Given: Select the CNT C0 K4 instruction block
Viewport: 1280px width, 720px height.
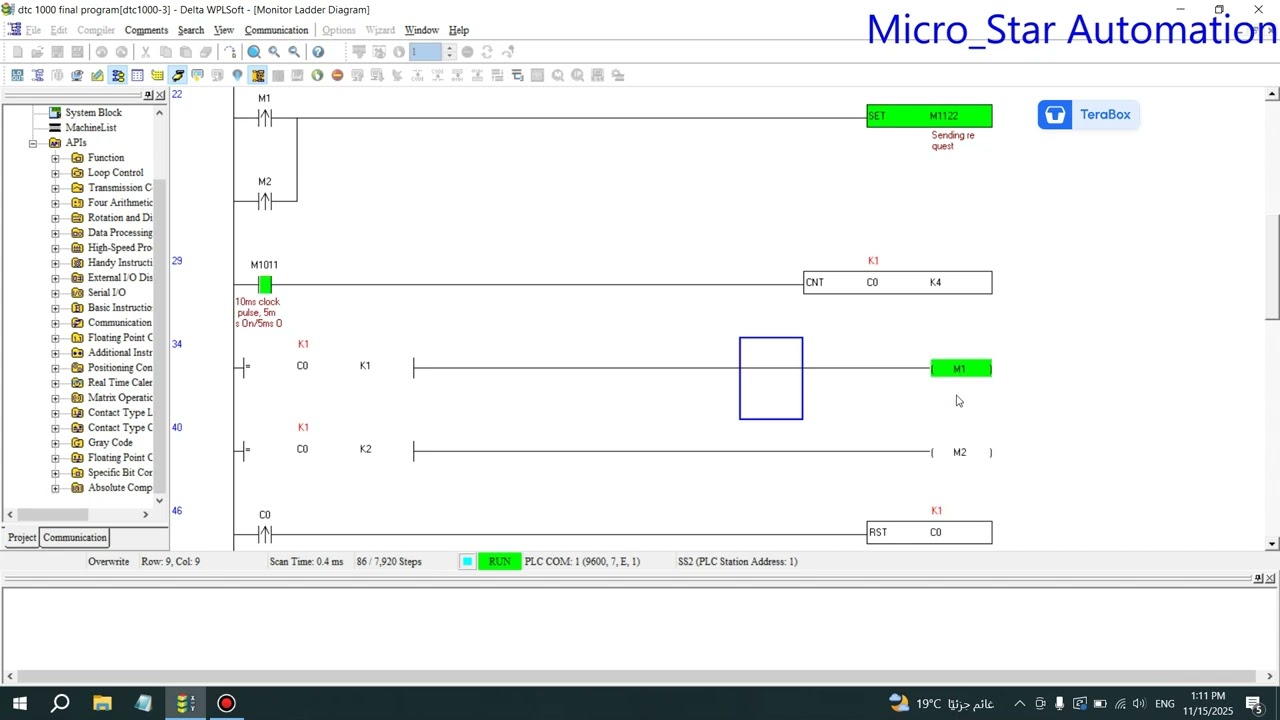Looking at the screenshot, I should [x=898, y=283].
